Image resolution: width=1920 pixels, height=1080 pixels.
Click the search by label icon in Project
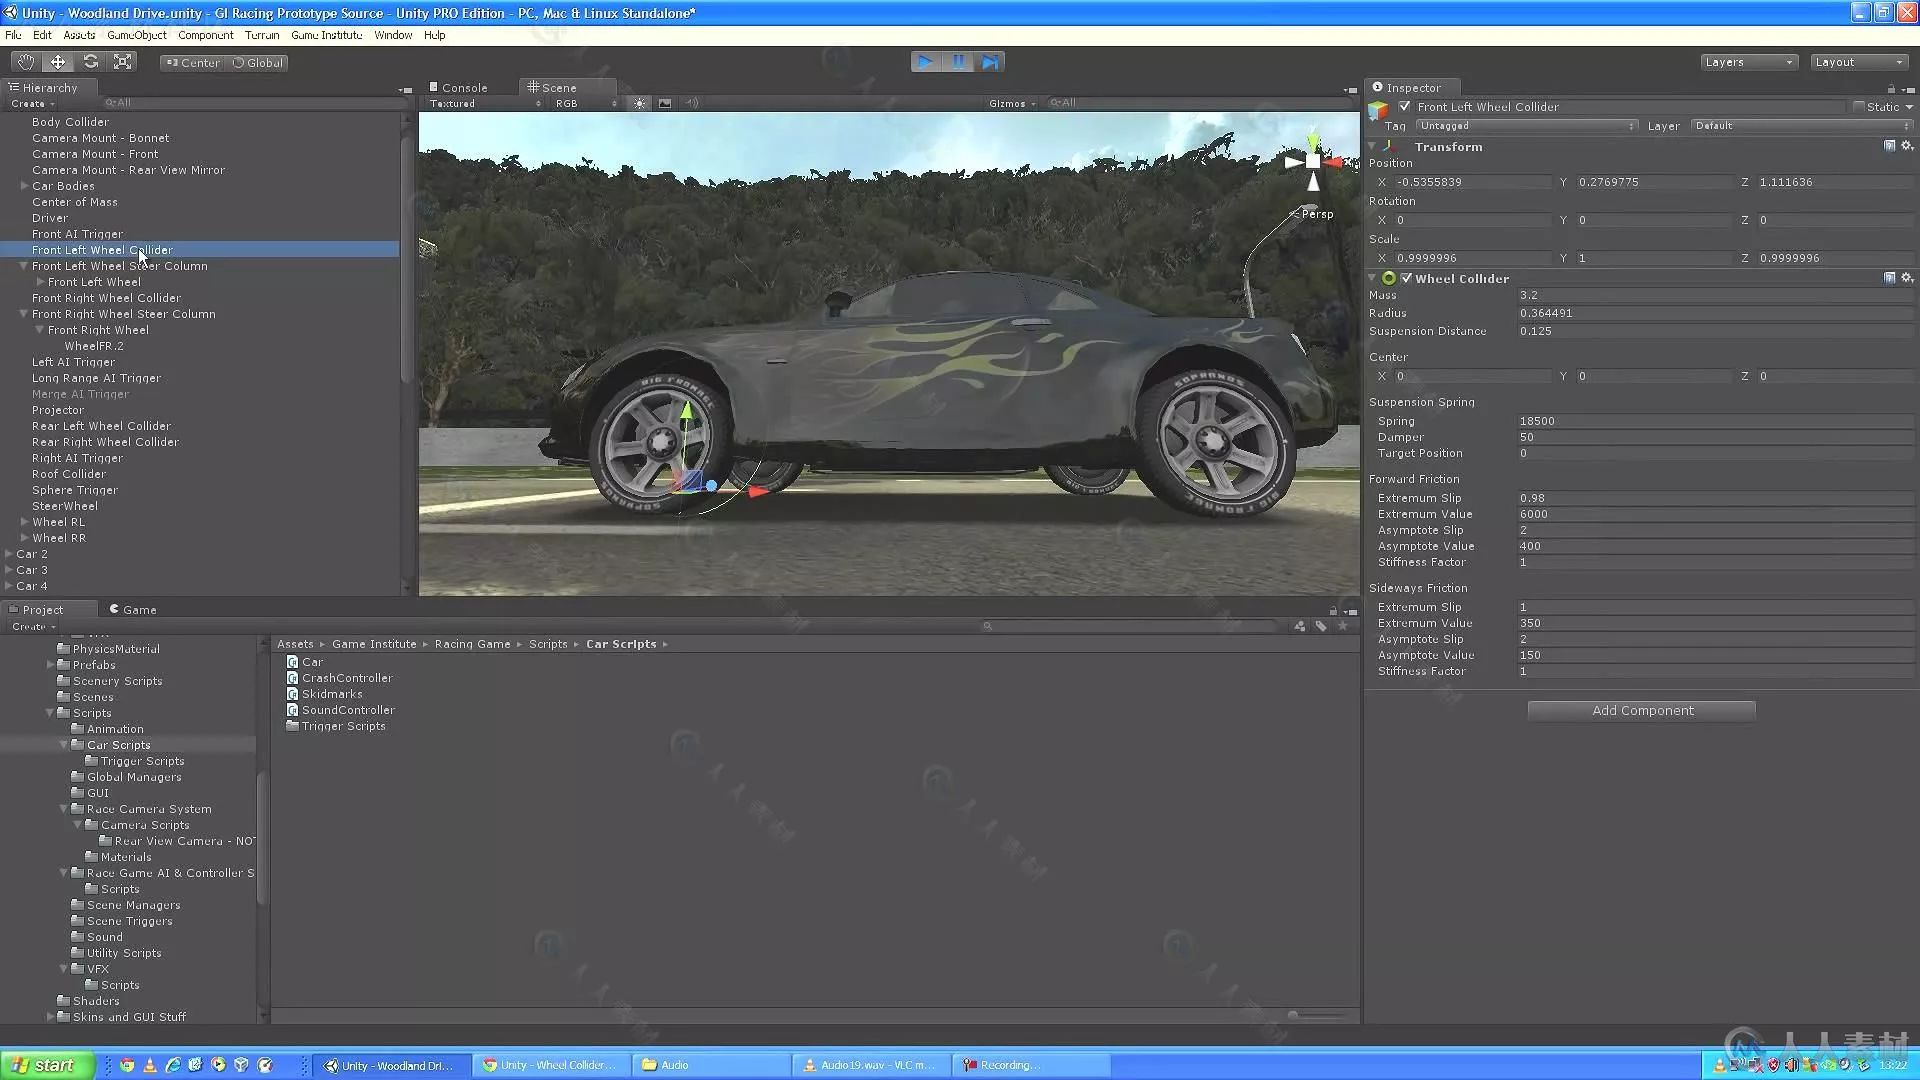click(x=1321, y=626)
